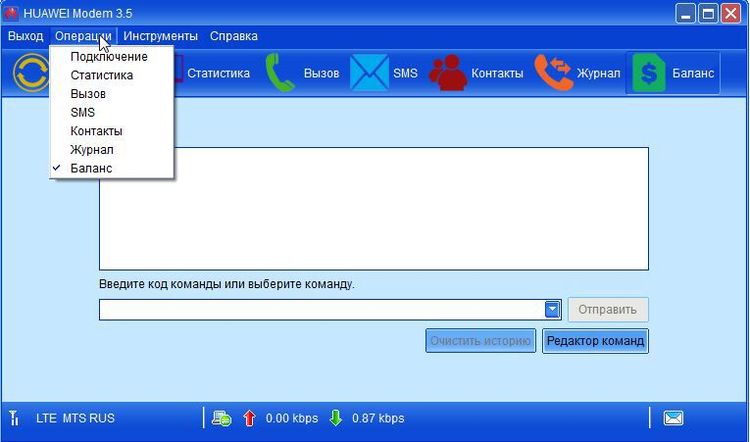Click the red upload arrow icon
Screen dimensions: 750x442
pyautogui.click(x=249, y=418)
